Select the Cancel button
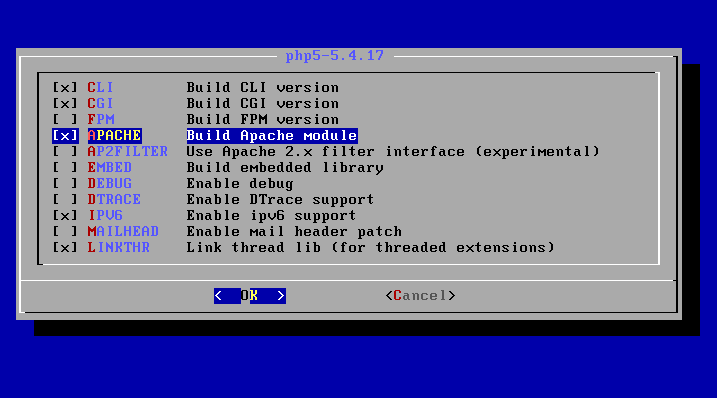Viewport: 717px width, 398px height. [x=420, y=296]
